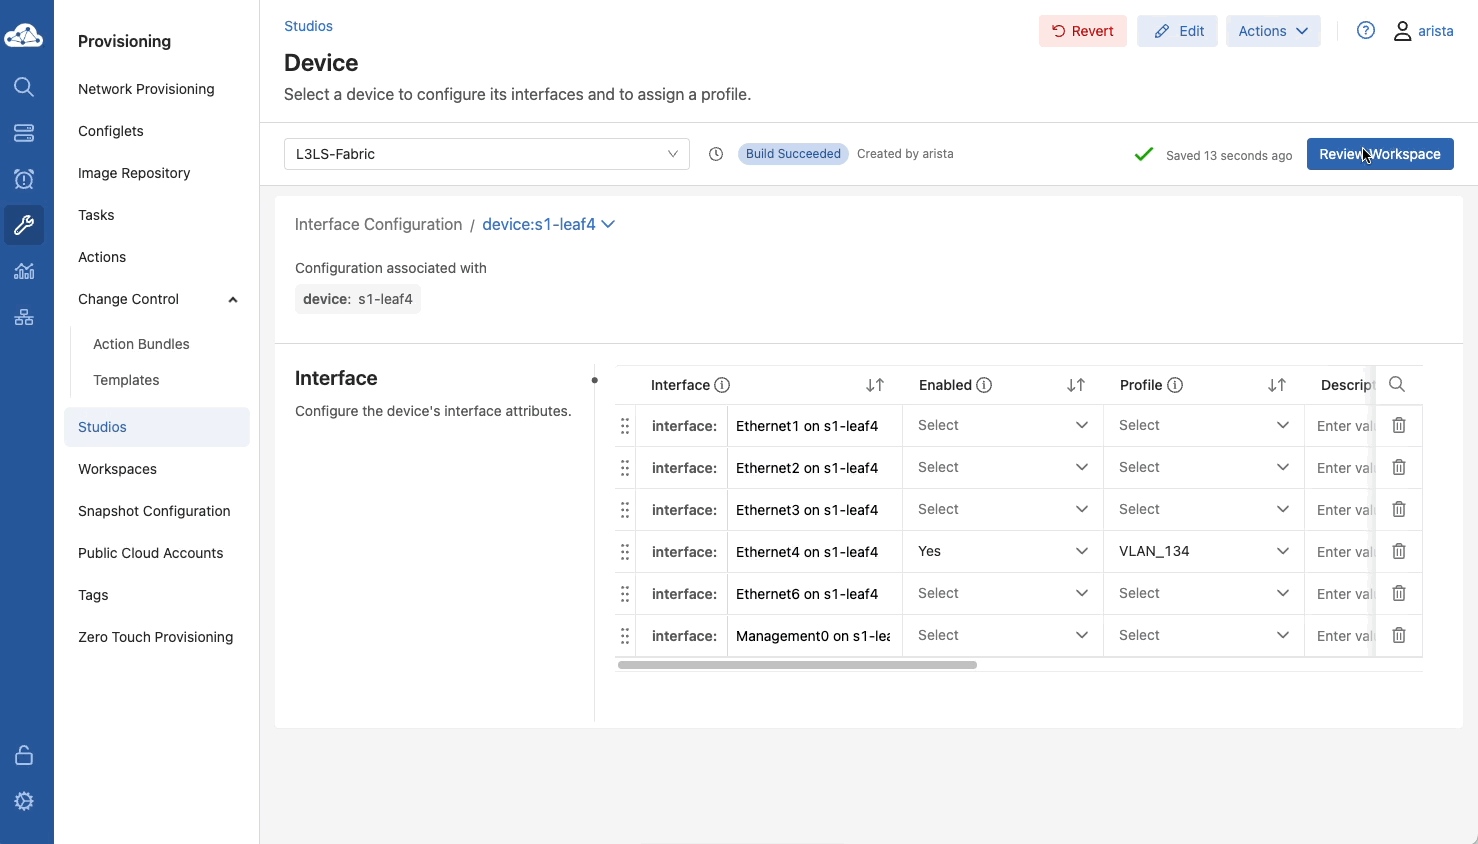Open the help question mark icon
The width and height of the screenshot is (1478, 844).
click(x=1365, y=31)
